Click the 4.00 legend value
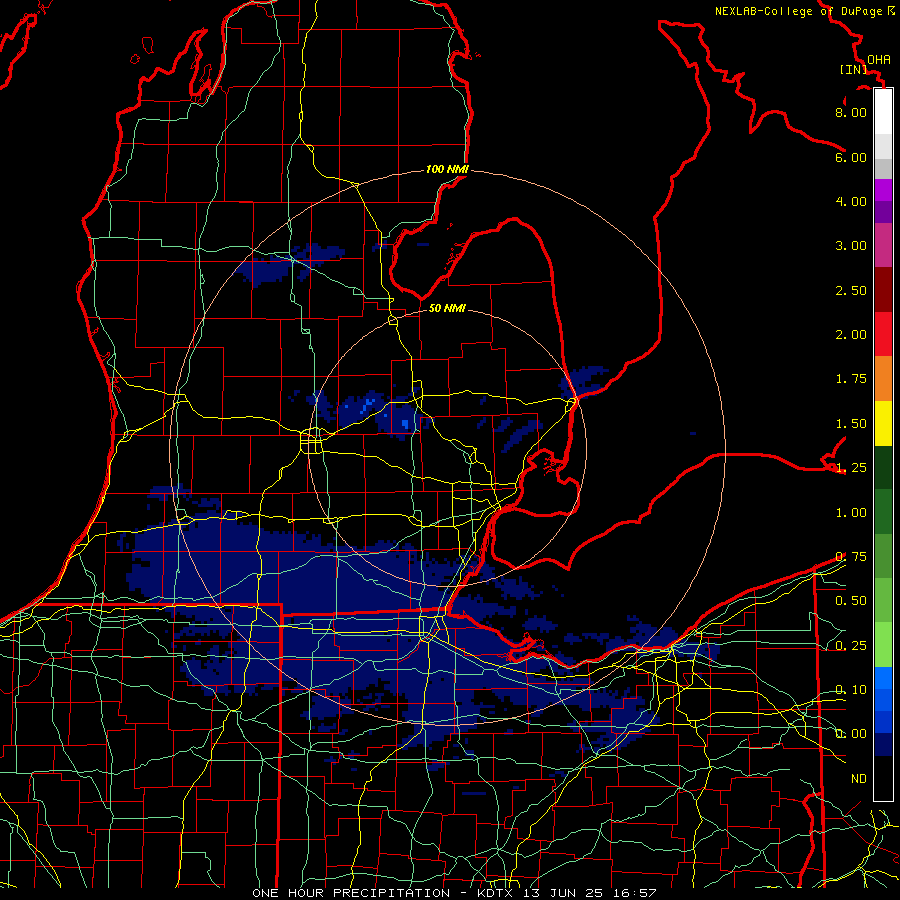The width and height of the screenshot is (900, 900). click(851, 201)
